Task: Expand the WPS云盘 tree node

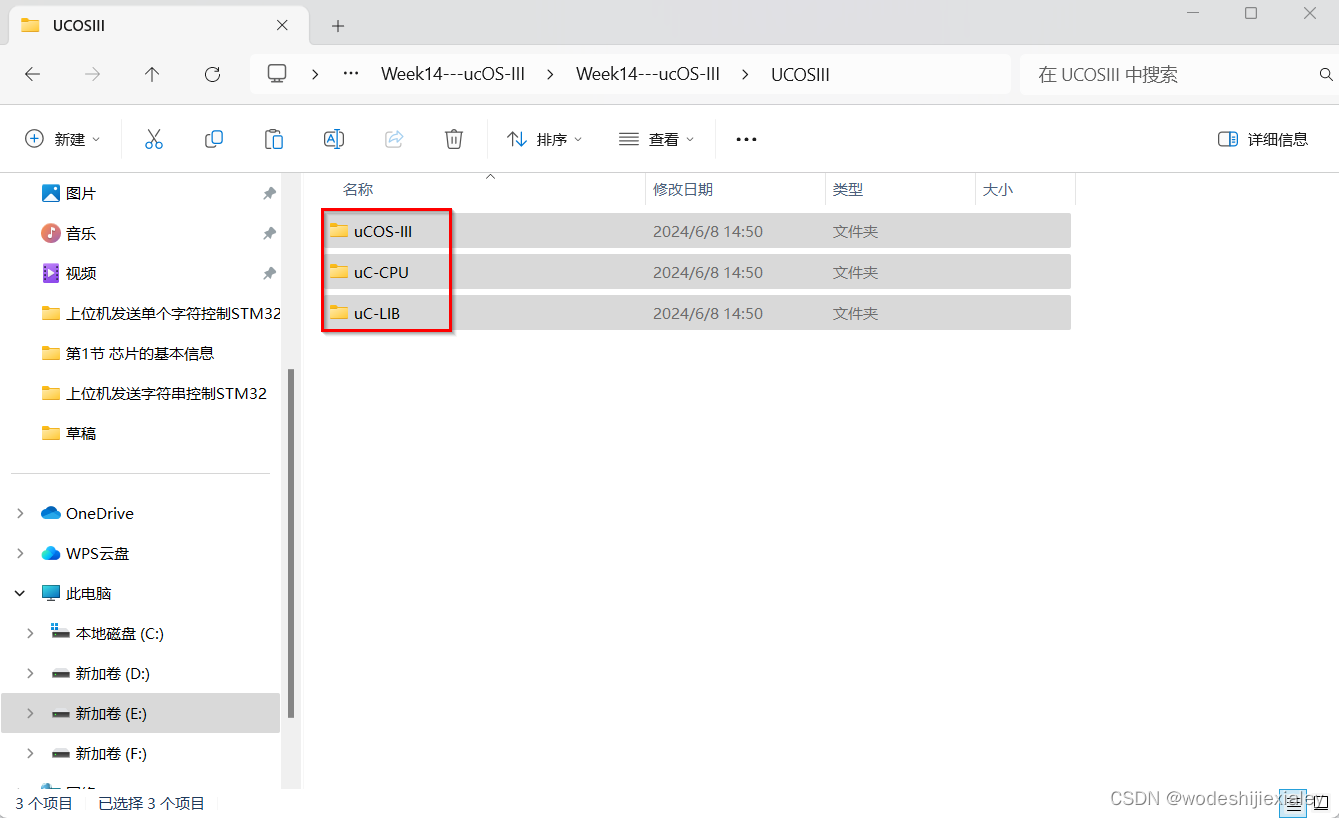Action: (x=20, y=553)
